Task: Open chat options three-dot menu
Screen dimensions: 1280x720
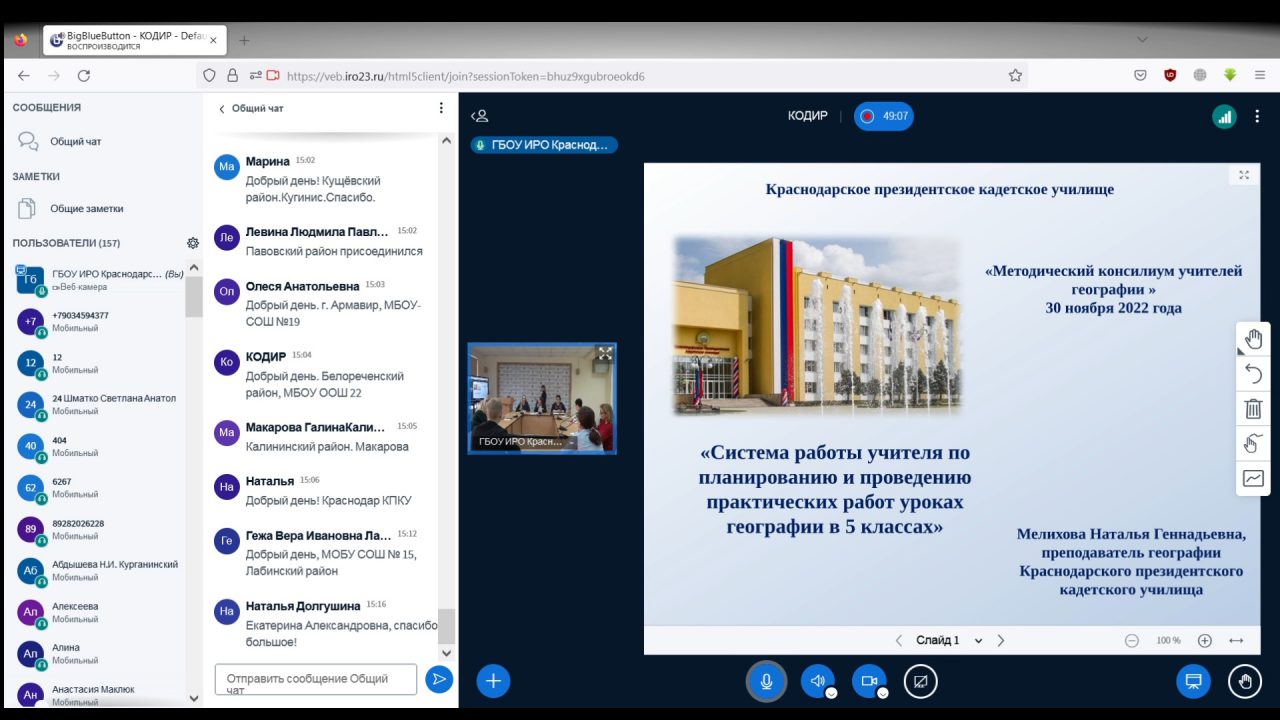Action: pyautogui.click(x=441, y=108)
